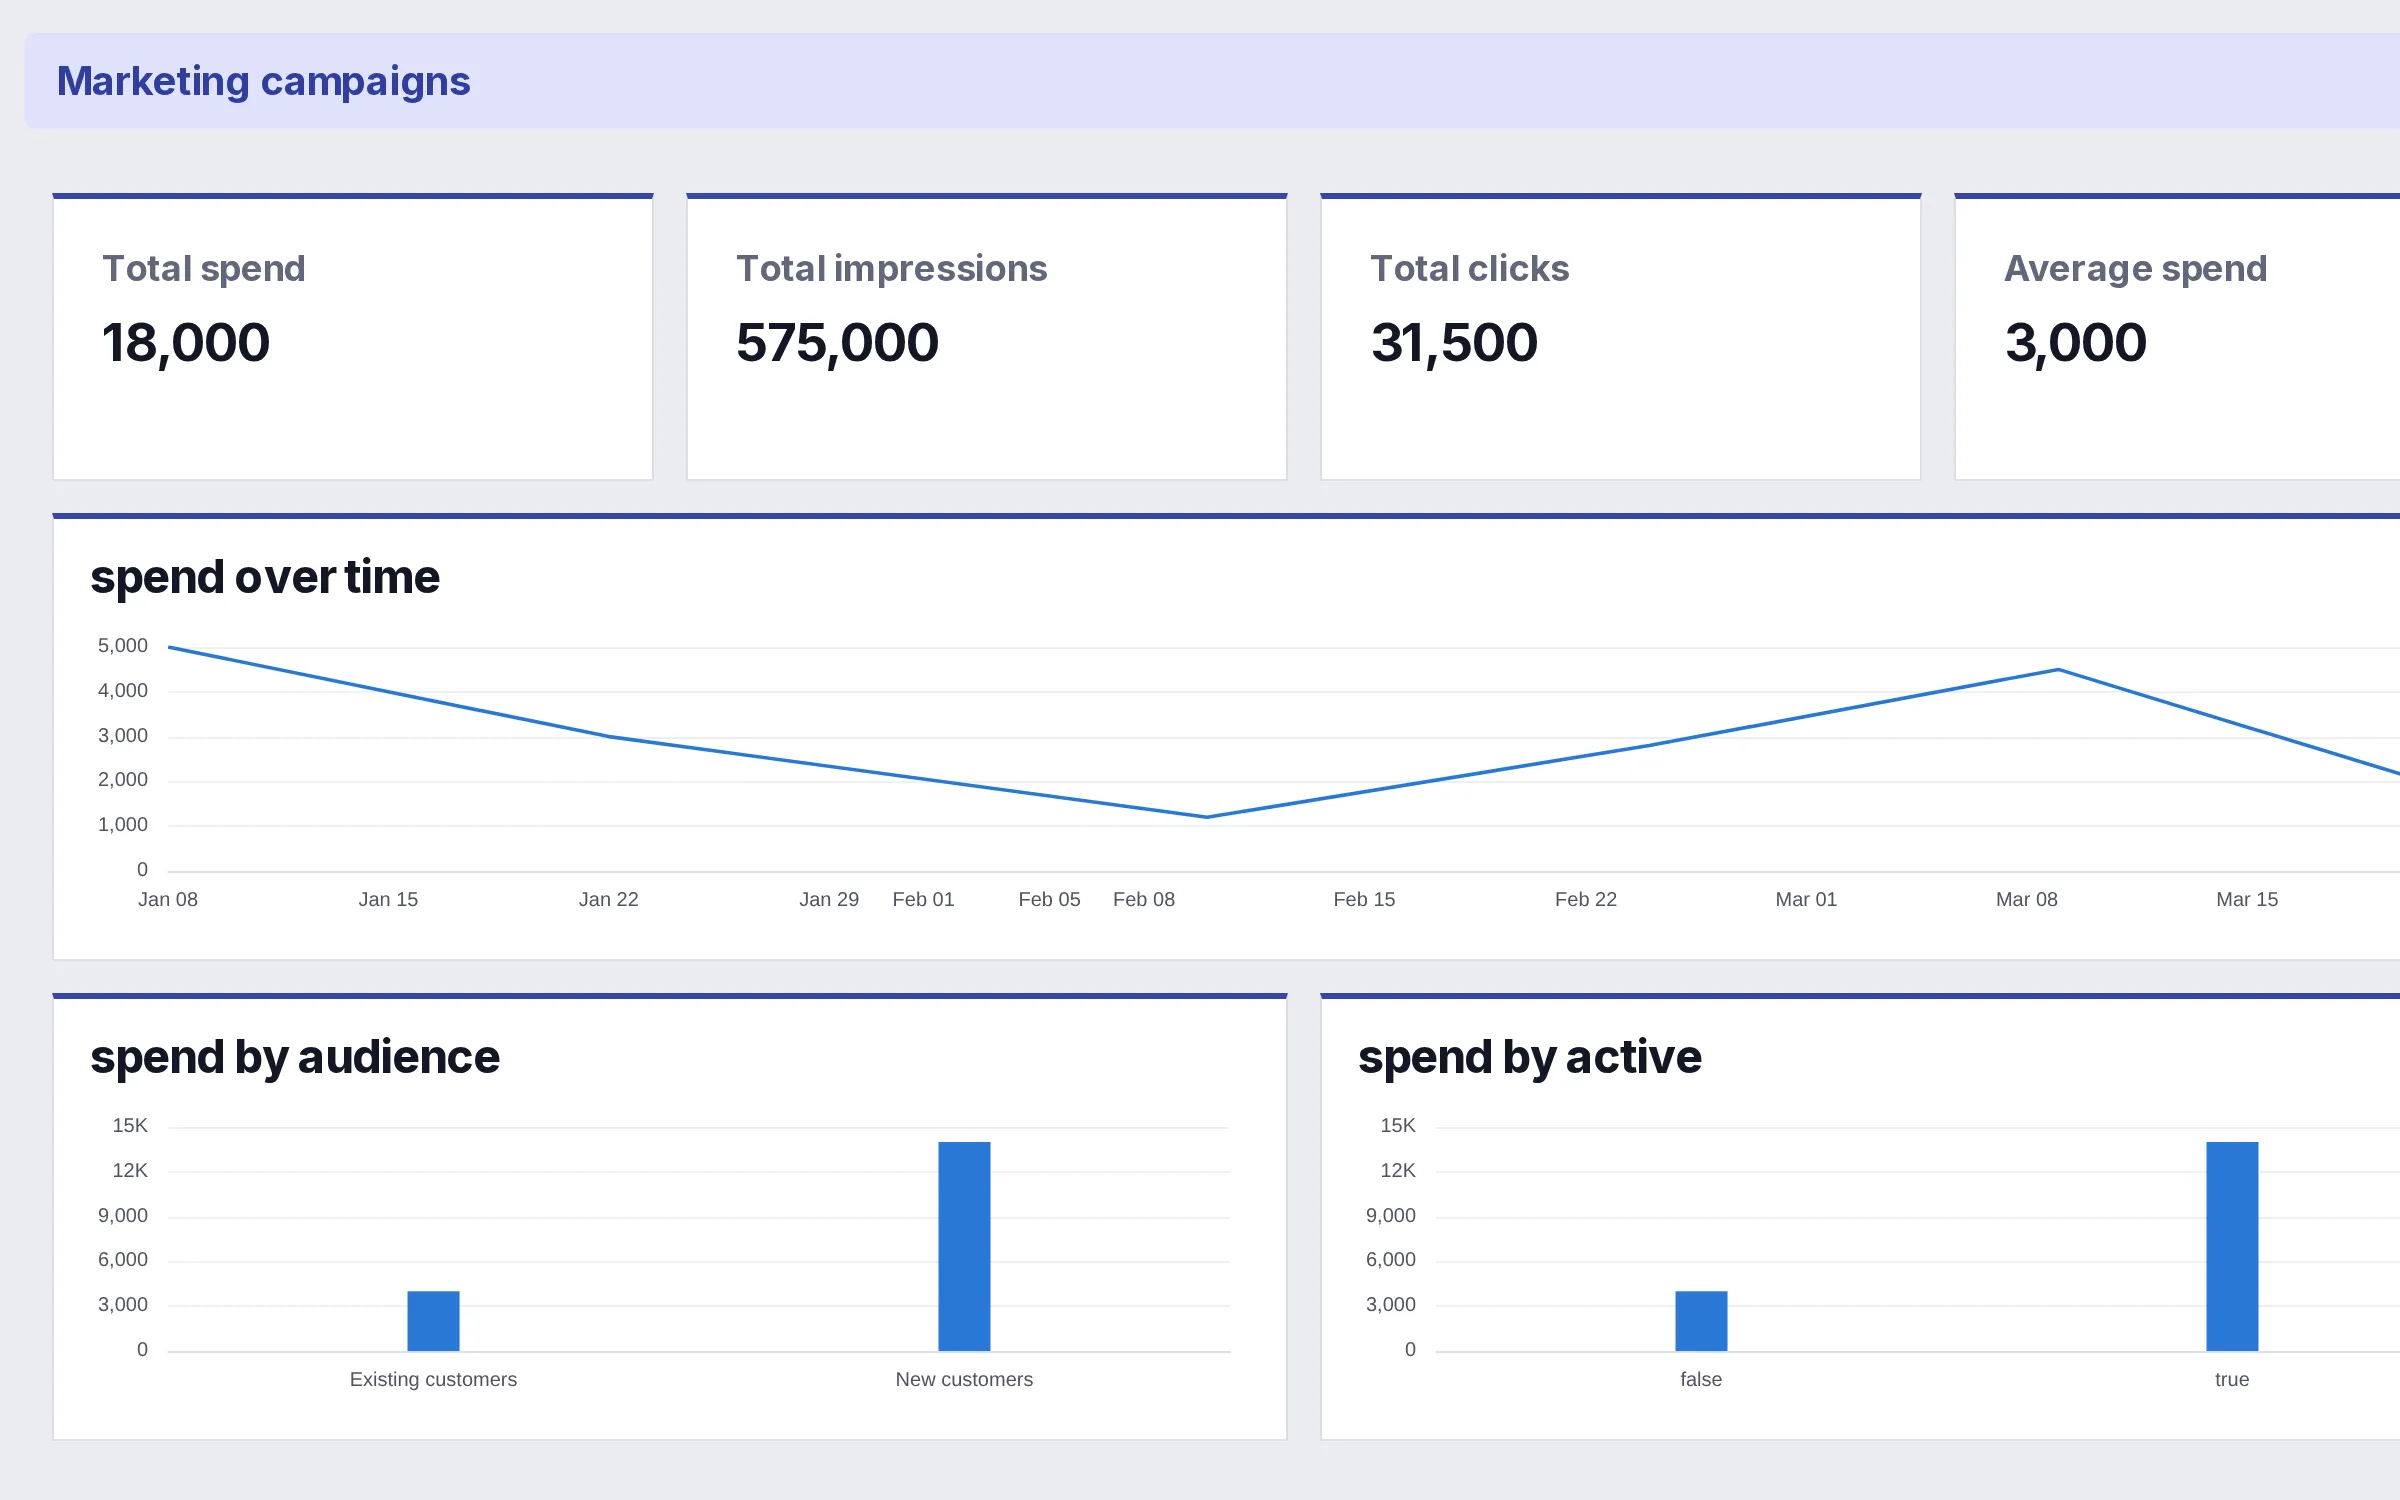The image size is (2400, 1500).
Task: Click the 1,000 y-axis label in spend over time
Action: click(x=122, y=825)
